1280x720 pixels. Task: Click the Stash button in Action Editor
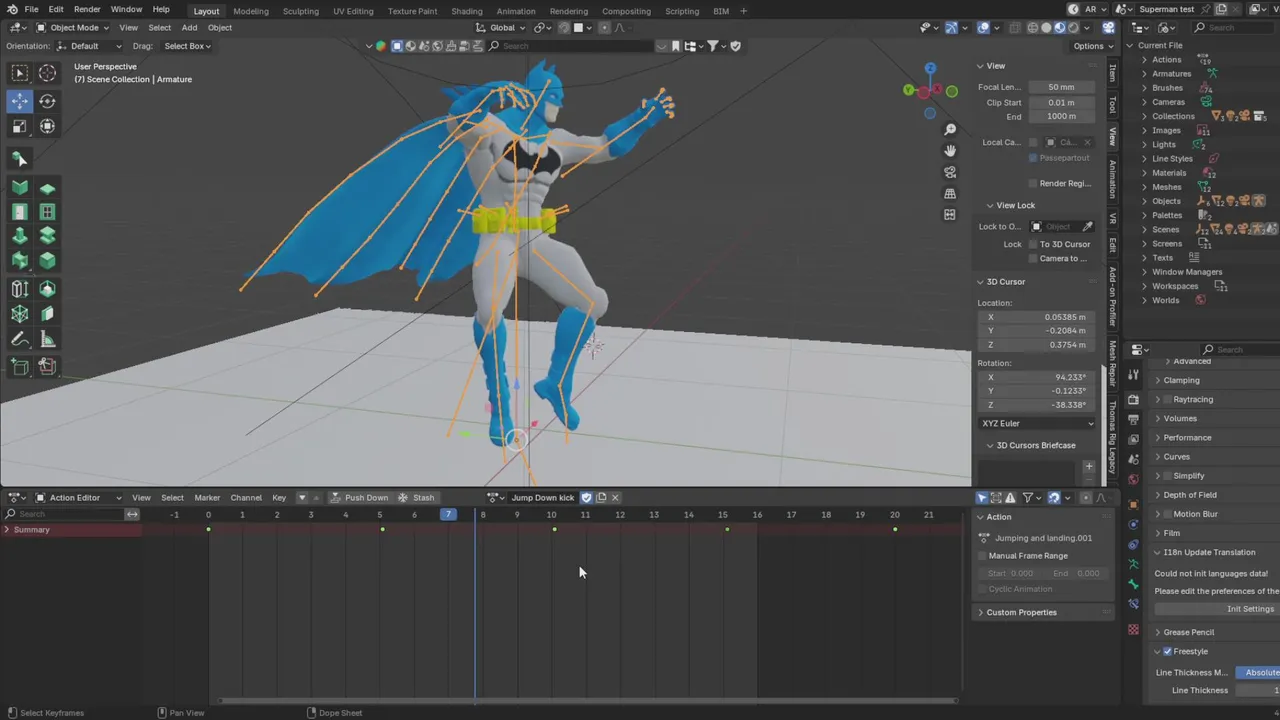click(416, 497)
